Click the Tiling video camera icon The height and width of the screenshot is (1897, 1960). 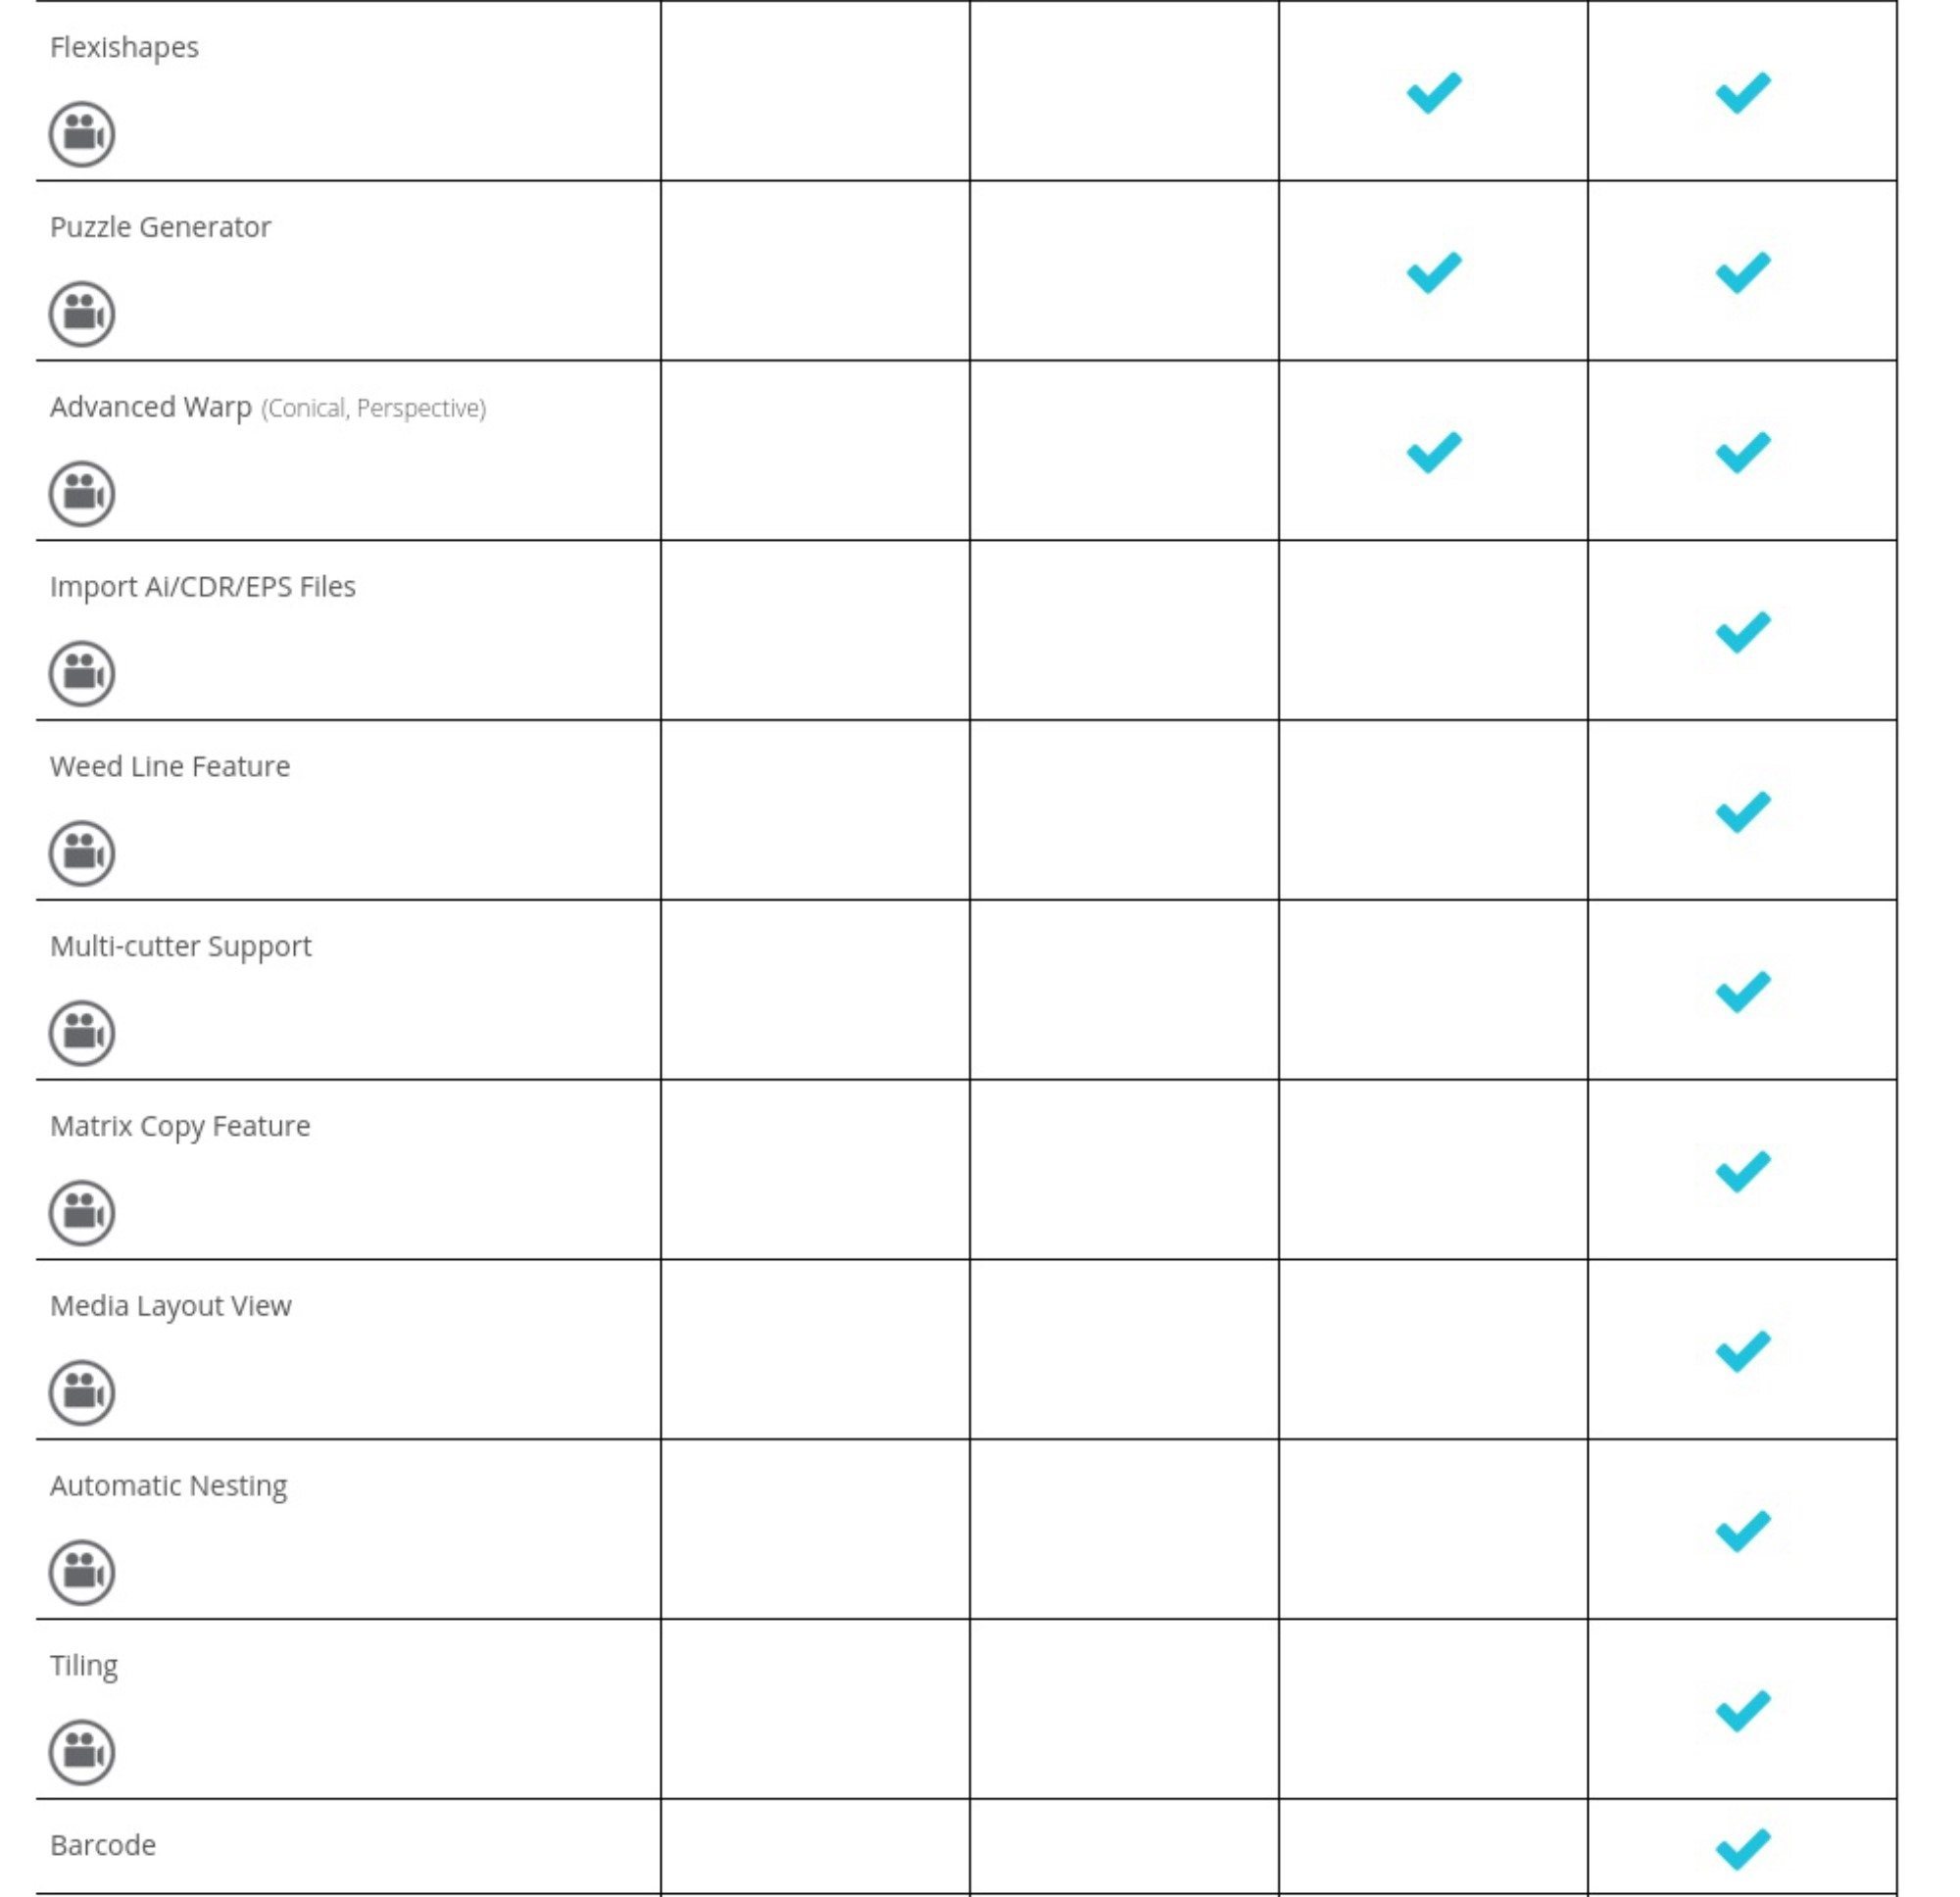click(x=82, y=1752)
